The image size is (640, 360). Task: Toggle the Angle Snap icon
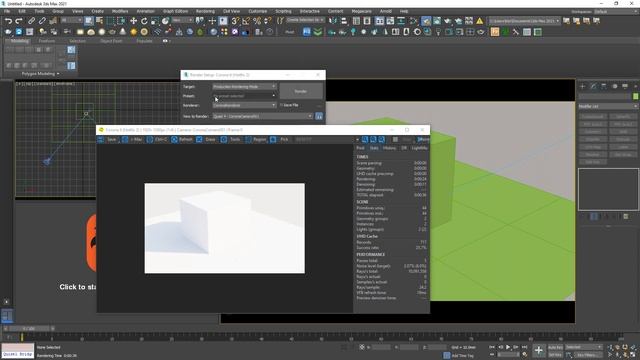click(x=246, y=21)
